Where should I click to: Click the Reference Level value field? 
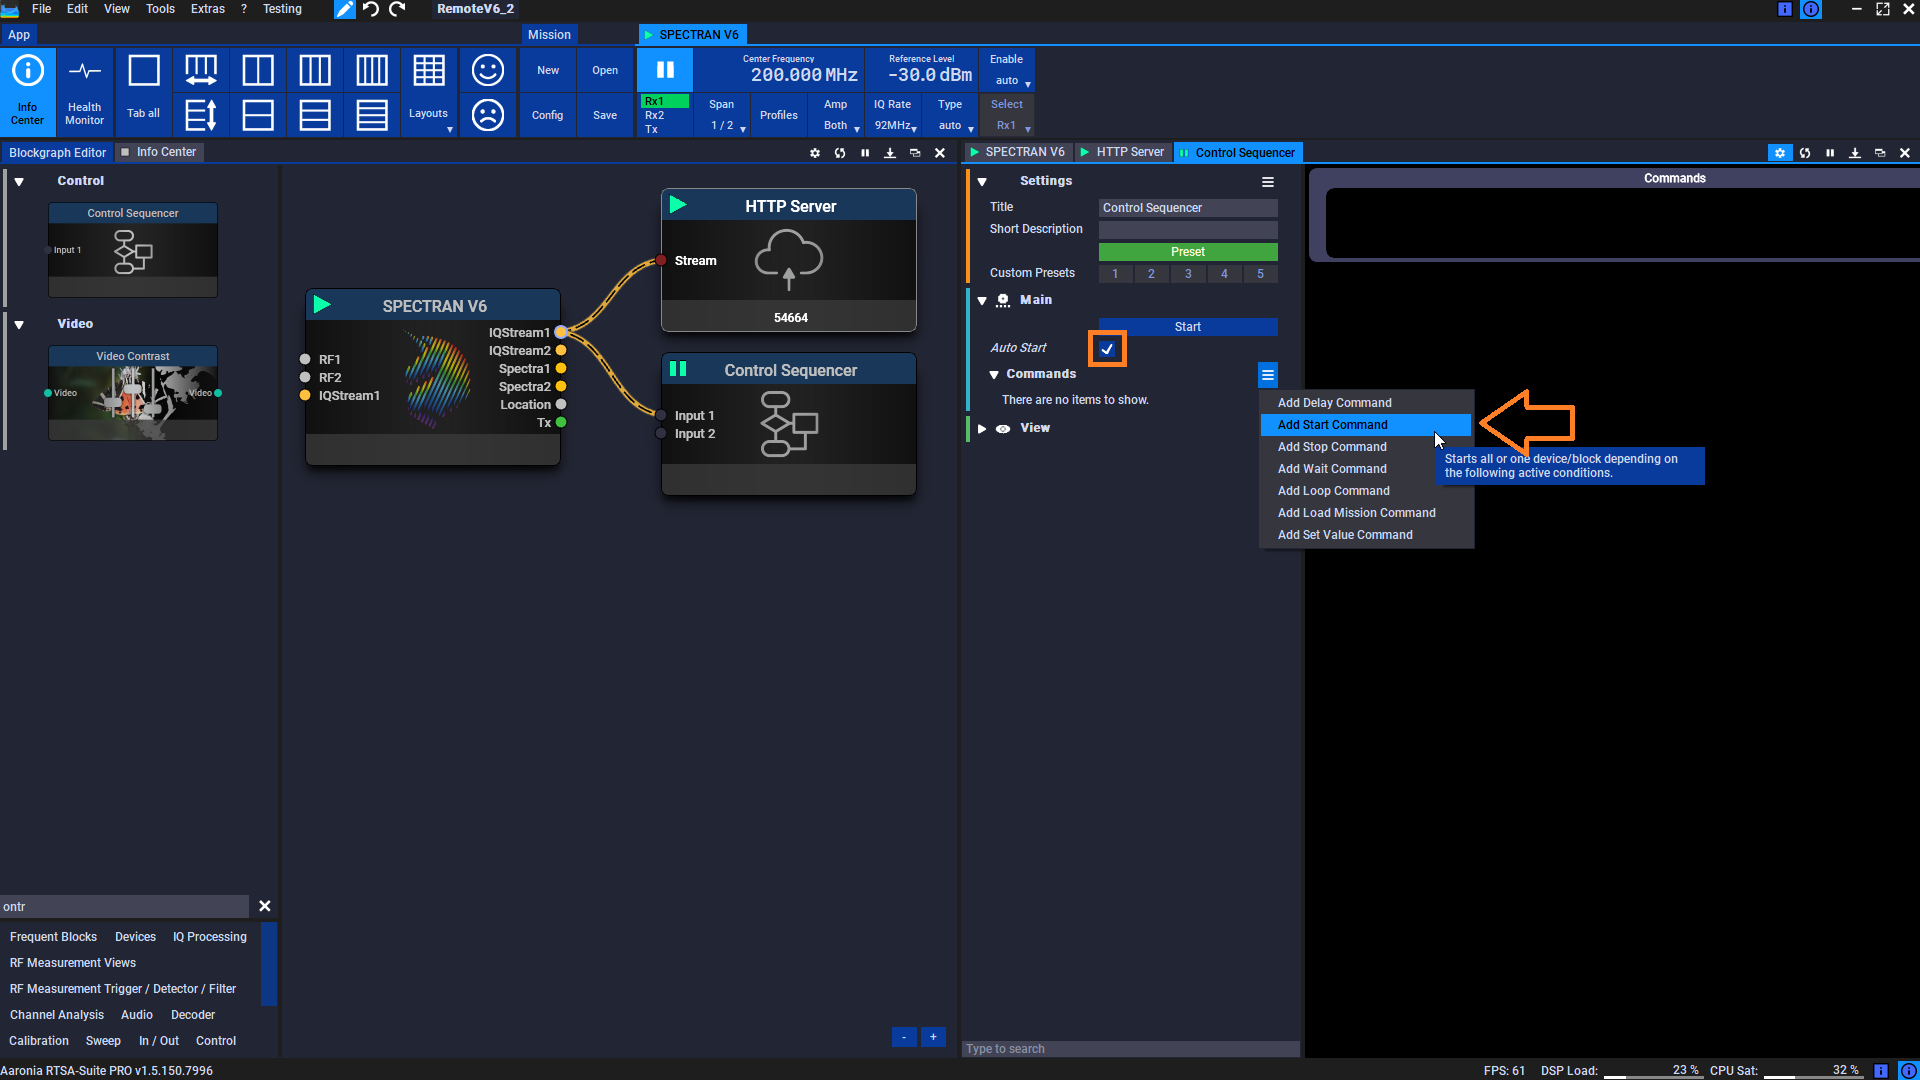coord(930,75)
